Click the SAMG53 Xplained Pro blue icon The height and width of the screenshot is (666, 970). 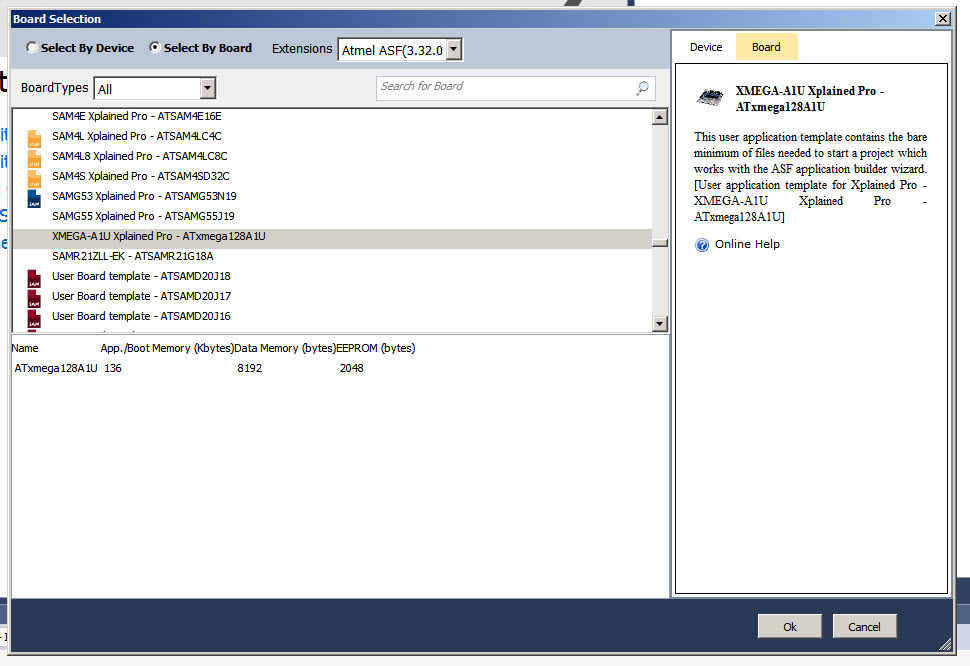click(x=34, y=198)
